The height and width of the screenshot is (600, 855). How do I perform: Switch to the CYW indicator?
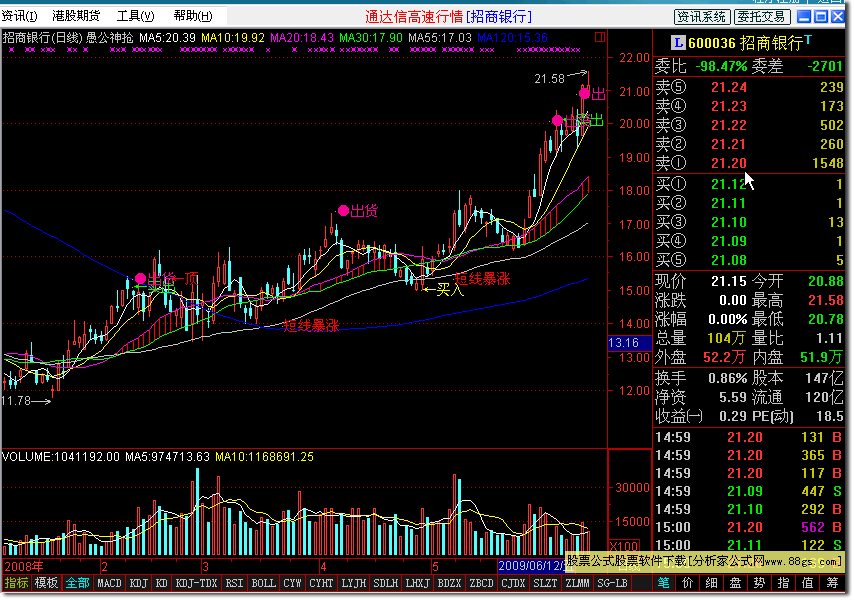coord(292,583)
